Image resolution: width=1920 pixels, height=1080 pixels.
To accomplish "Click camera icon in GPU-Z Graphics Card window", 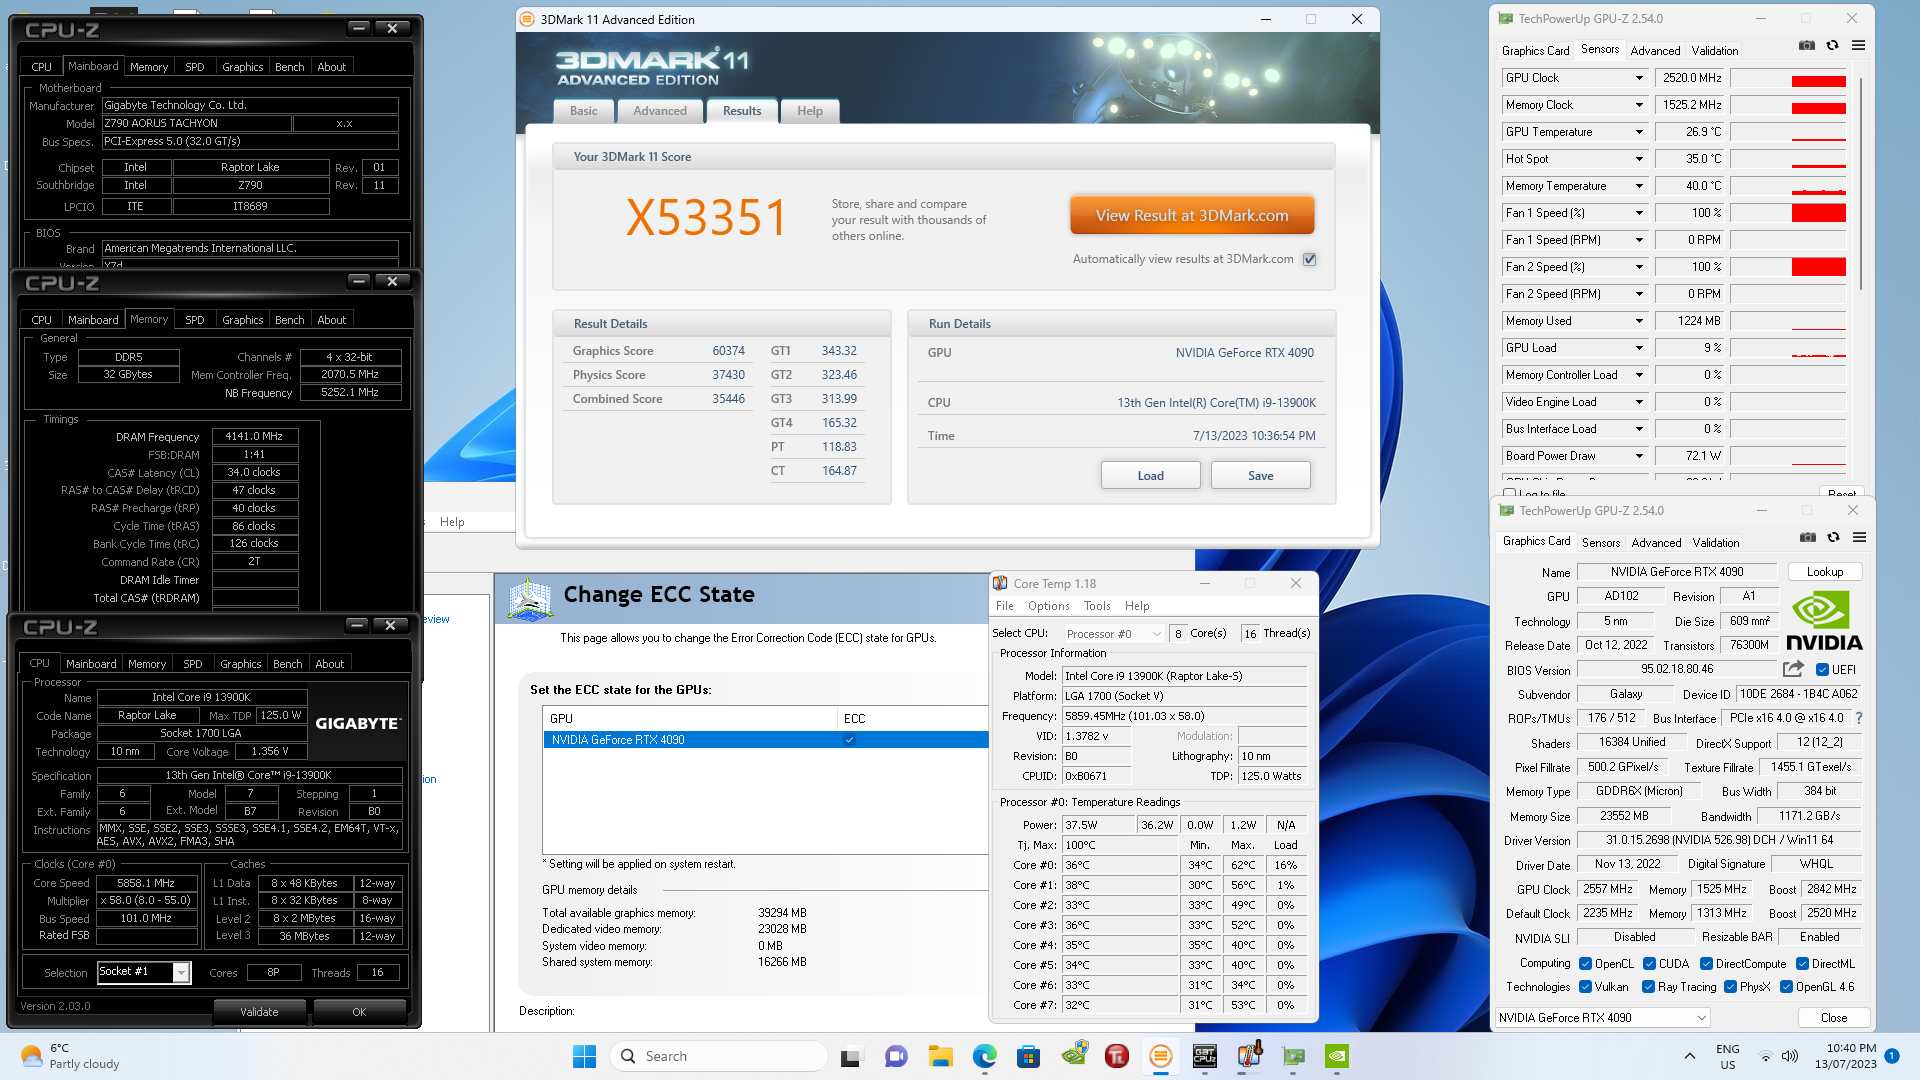I will (x=1807, y=537).
